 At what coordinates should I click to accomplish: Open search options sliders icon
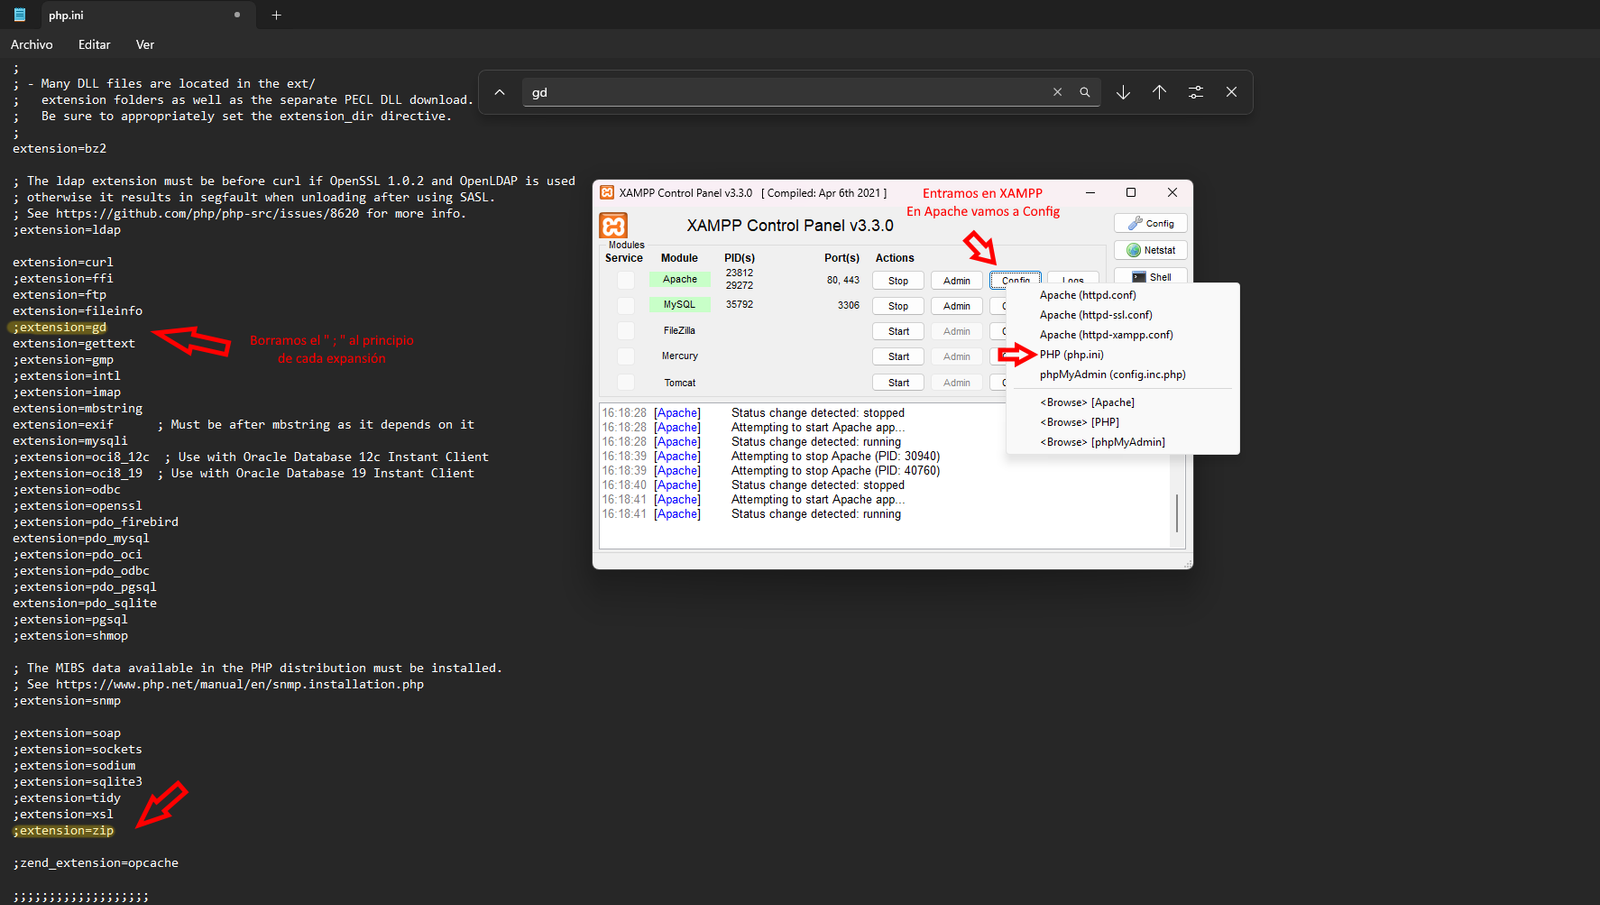[1195, 92]
